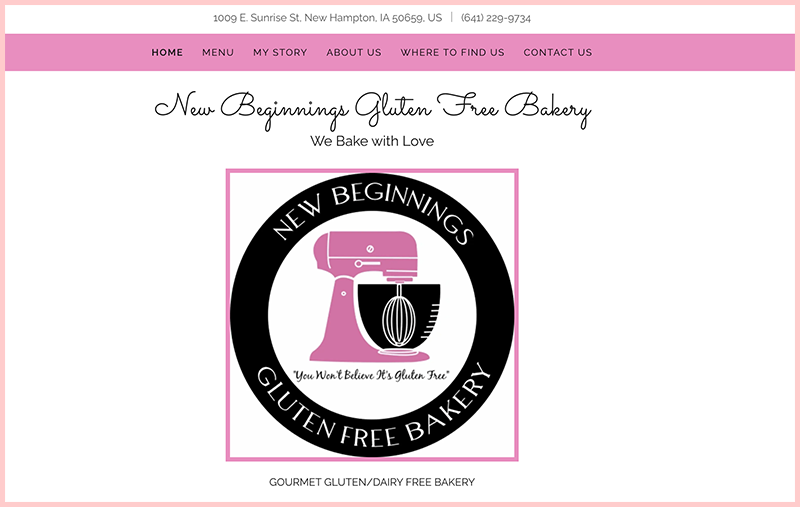Select the 'We Bake with Love' tagline
The image size is (800, 507).
pyautogui.click(x=372, y=141)
